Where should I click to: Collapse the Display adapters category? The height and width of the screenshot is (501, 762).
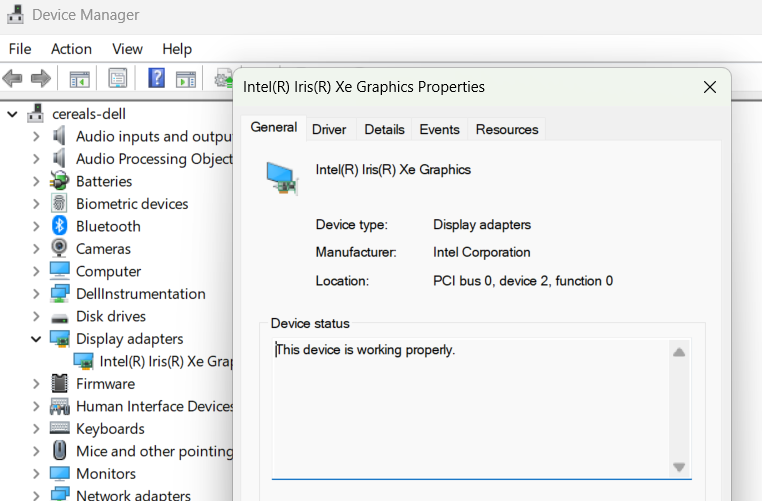[x=36, y=339]
